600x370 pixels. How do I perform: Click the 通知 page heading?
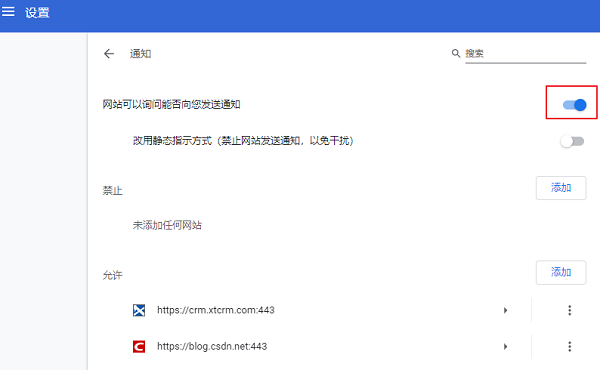(x=140, y=54)
